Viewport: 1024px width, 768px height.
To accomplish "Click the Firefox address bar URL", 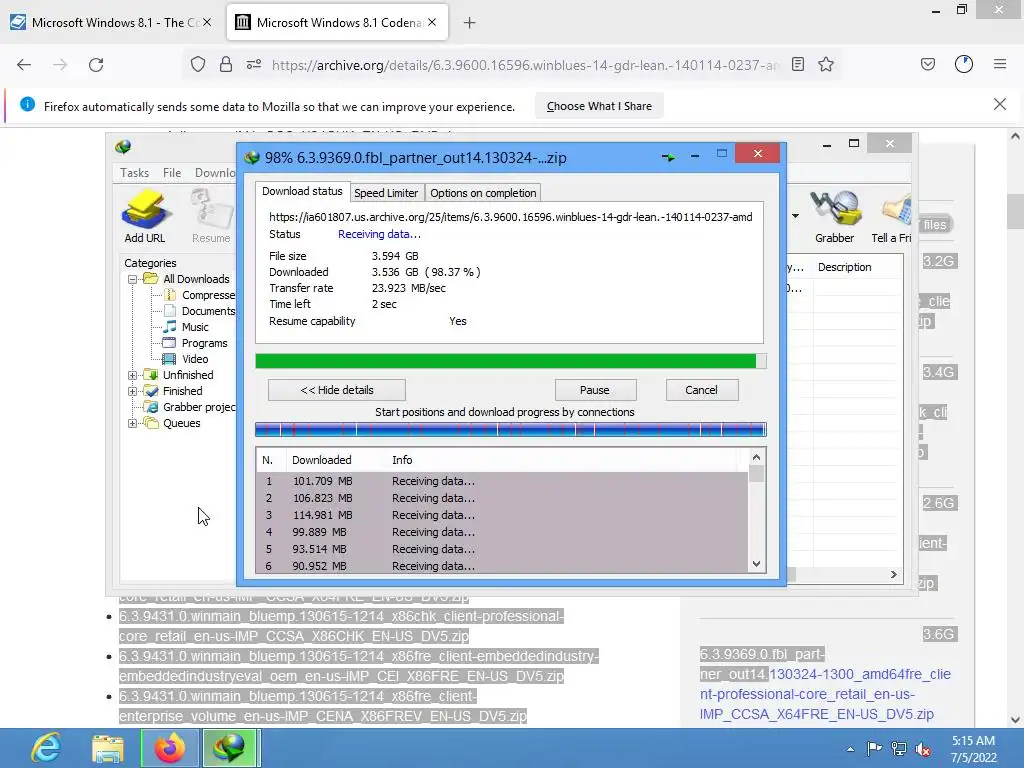I will (x=525, y=65).
